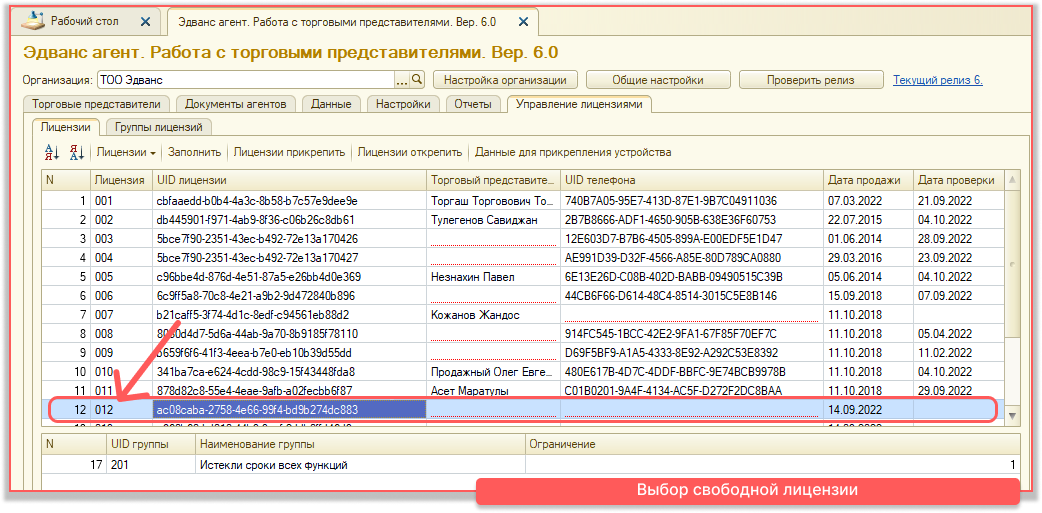Click Незнахин Павел cell
Screen dimensions: 1042x513
(494, 276)
